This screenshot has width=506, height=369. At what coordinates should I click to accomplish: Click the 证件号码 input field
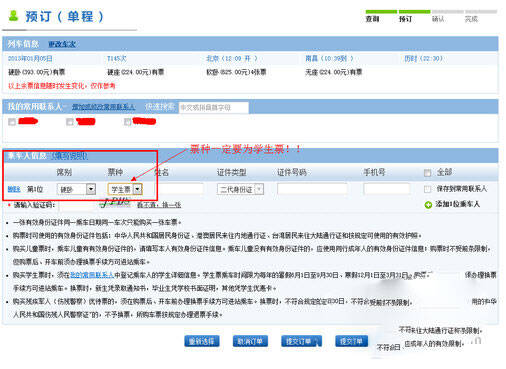coord(312,189)
